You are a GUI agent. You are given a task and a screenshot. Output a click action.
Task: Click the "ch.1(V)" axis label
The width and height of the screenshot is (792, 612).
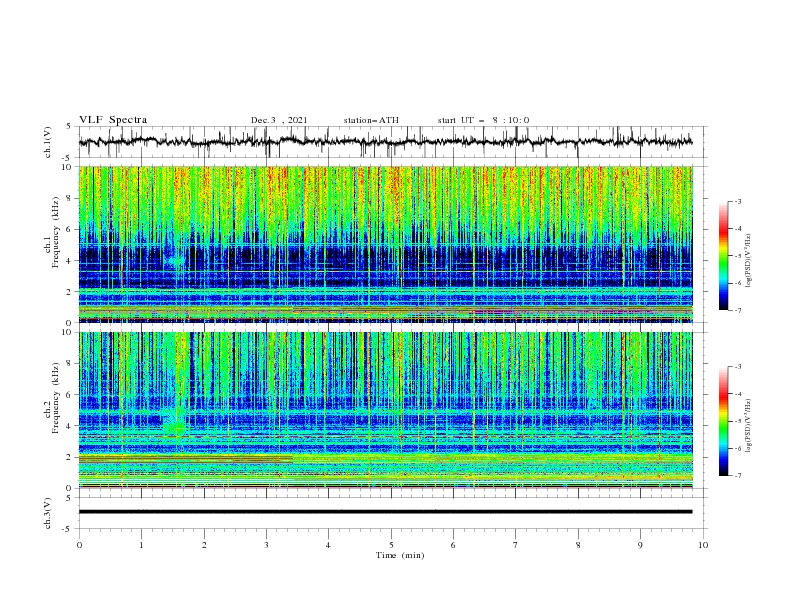pyautogui.click(x=48, y=142)
